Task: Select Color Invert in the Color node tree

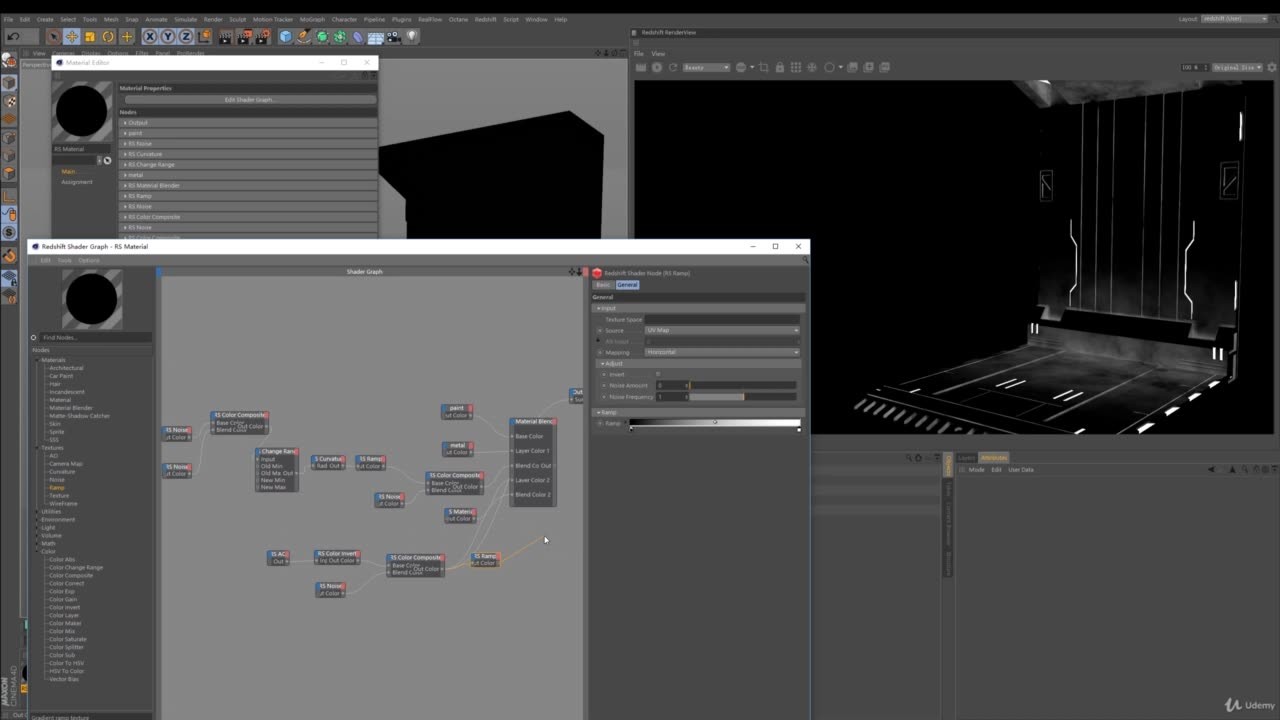Action: pyautogui.click(x=65, y=607)
